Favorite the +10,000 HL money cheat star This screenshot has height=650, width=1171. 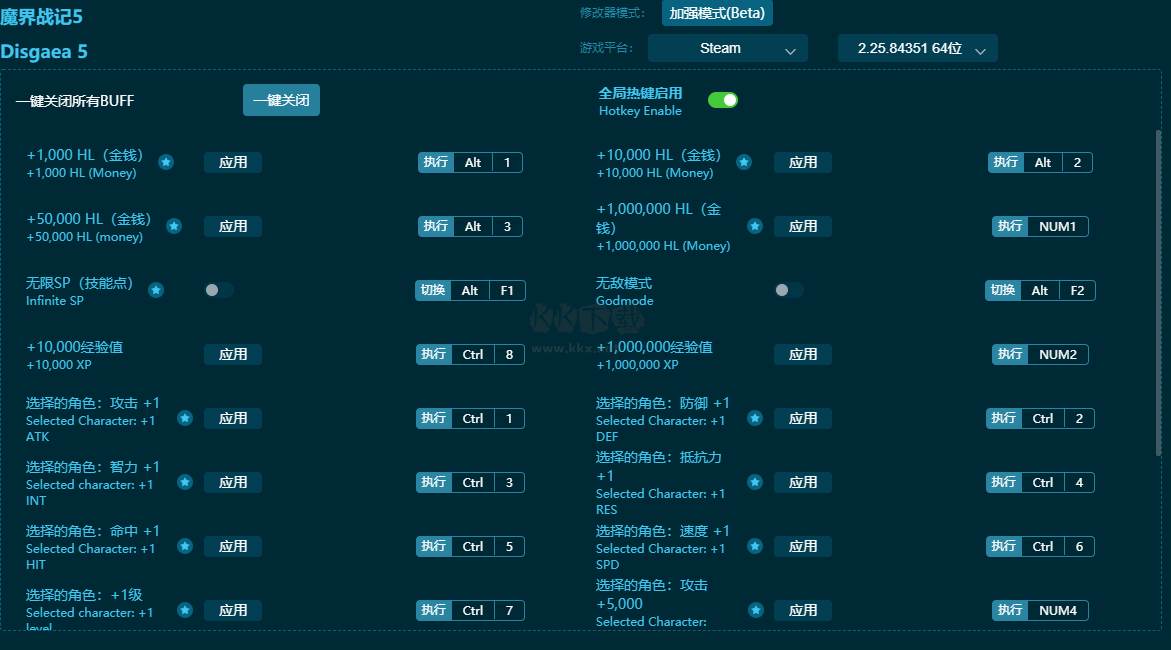click(x=744, y=162)
